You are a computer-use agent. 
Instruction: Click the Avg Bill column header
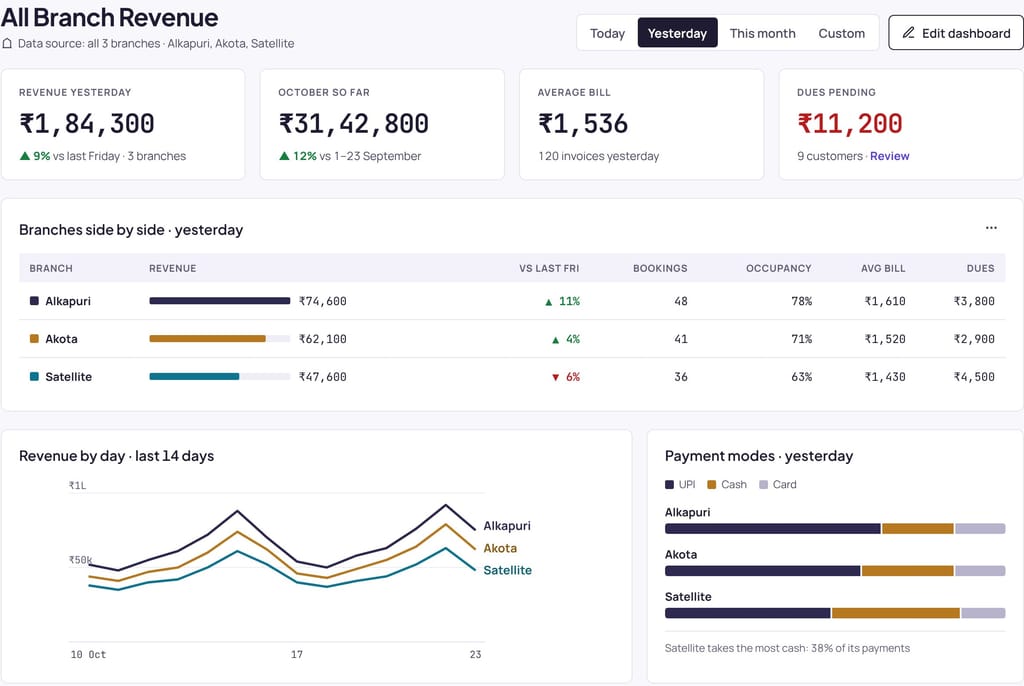pos(883,269)
